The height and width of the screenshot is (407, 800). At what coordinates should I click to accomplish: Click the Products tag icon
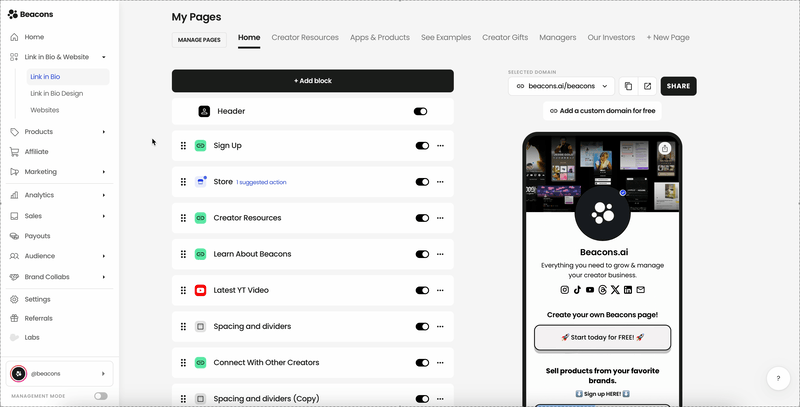[x=14, y=132]
